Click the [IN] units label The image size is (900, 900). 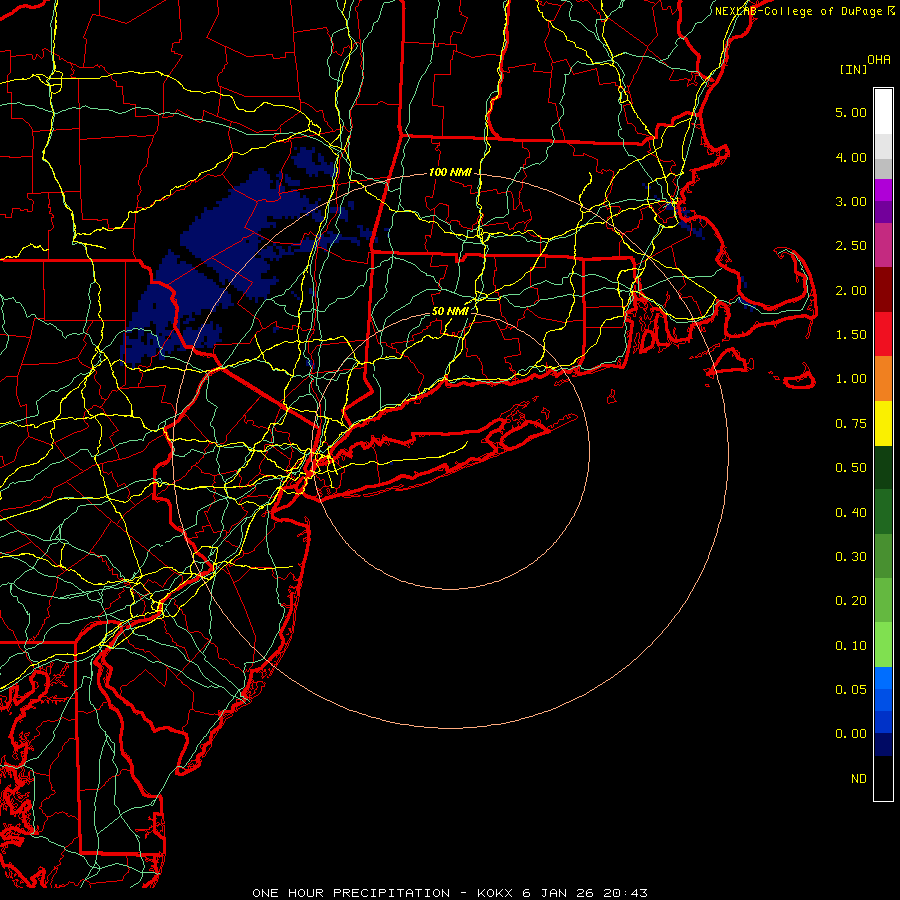853,69
